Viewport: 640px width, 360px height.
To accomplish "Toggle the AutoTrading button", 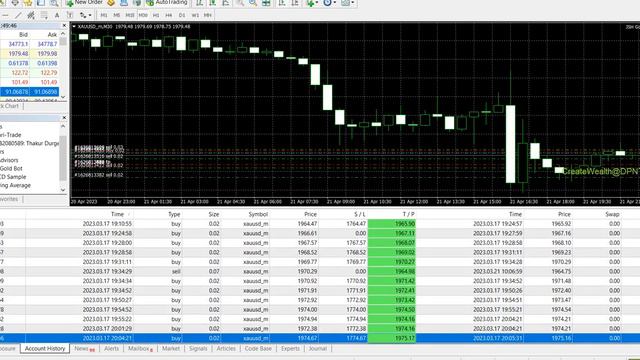I will (167, 3).
